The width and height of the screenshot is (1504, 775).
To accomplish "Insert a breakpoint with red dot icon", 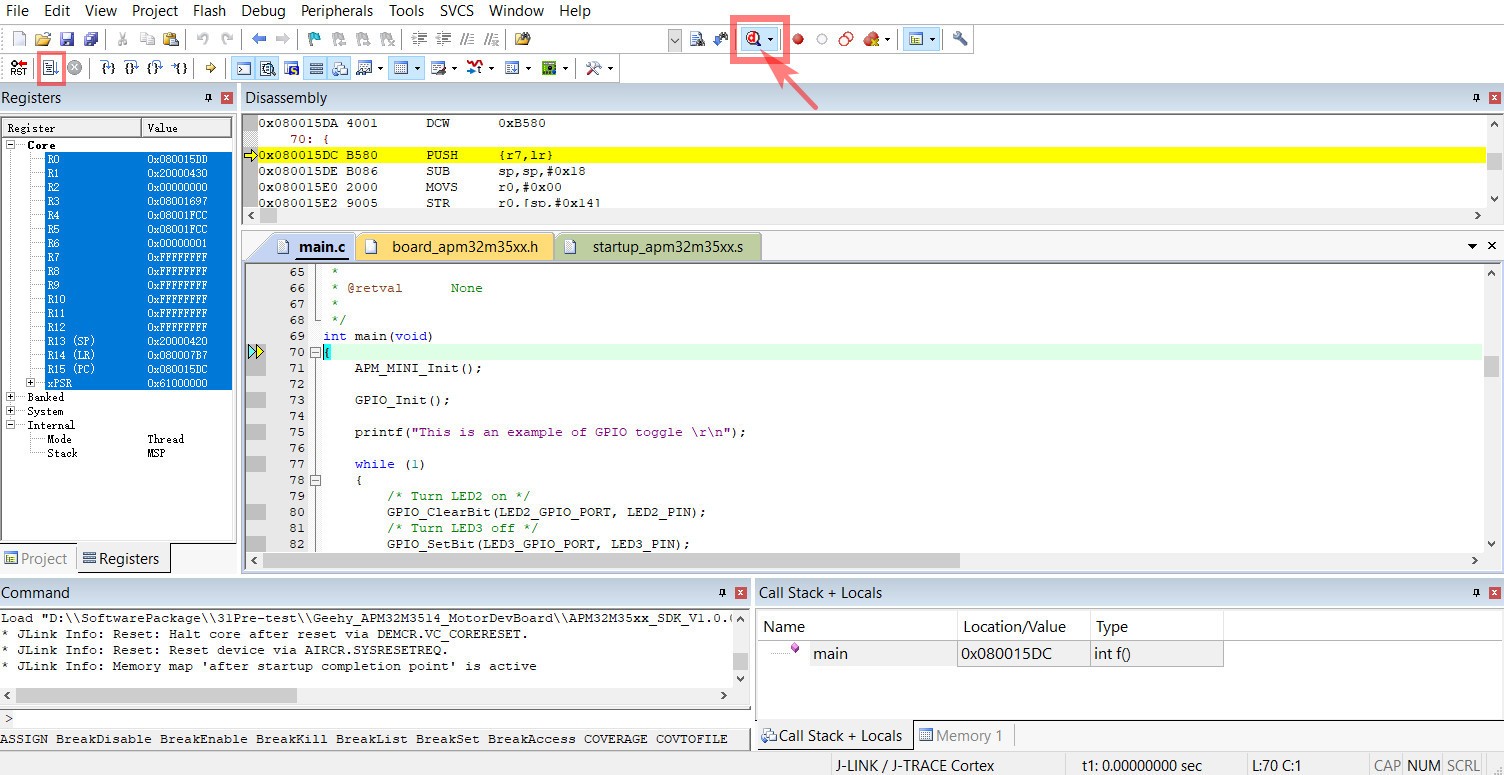I will (x=798, y=39).
